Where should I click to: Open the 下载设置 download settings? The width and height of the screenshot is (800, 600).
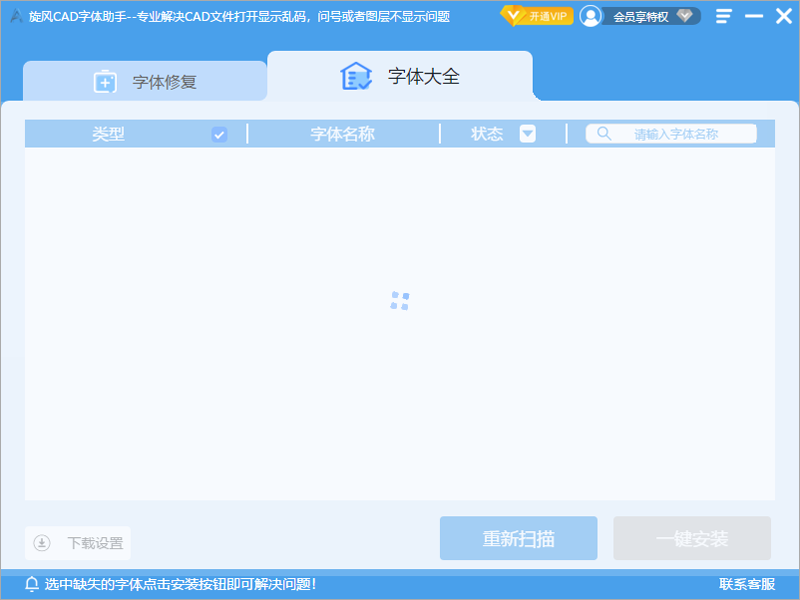(78, 543)
